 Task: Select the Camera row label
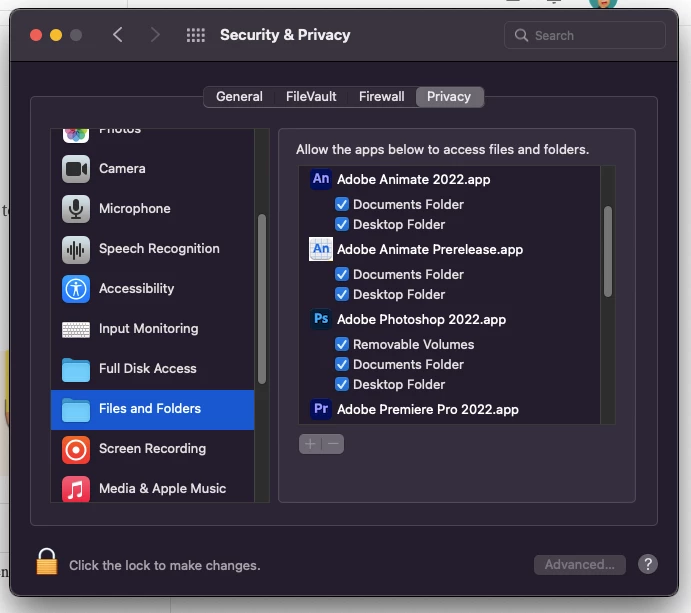[x=122, y=168]
